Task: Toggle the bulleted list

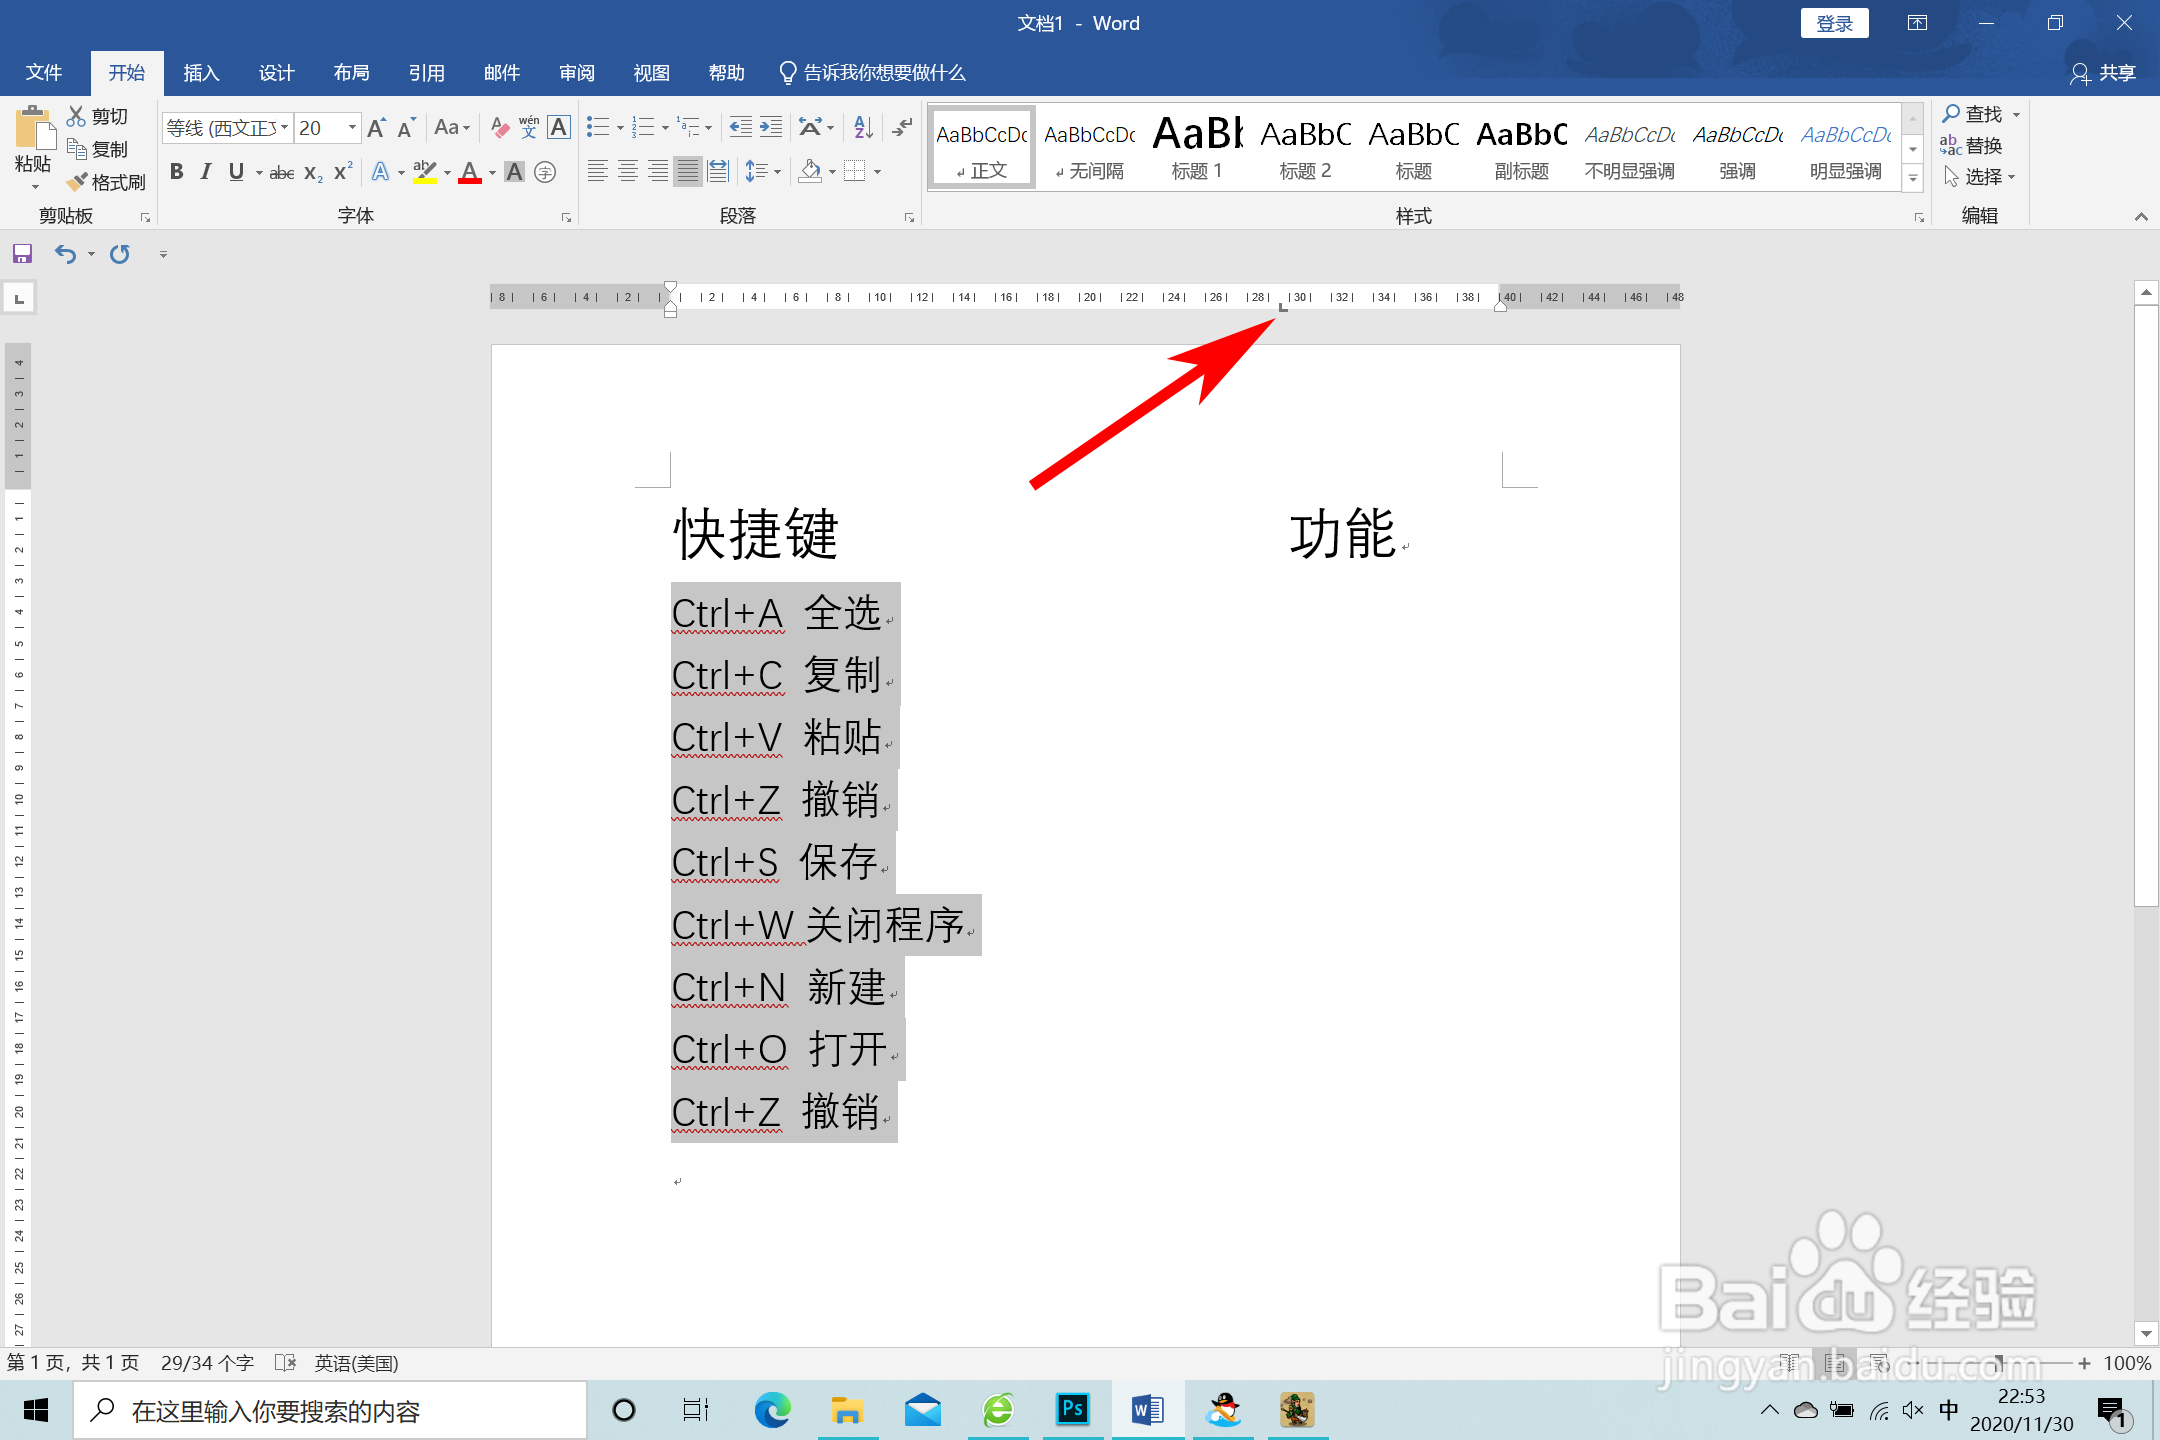Action: coord(597,127)
